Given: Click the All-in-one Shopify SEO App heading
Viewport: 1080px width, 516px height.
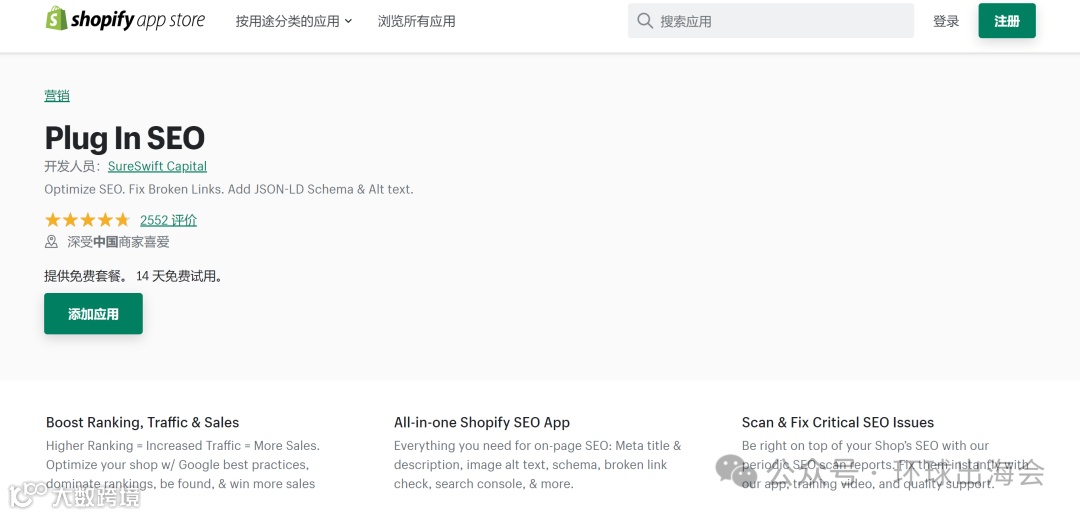Looking at the screenshot, I should (482, 422).
